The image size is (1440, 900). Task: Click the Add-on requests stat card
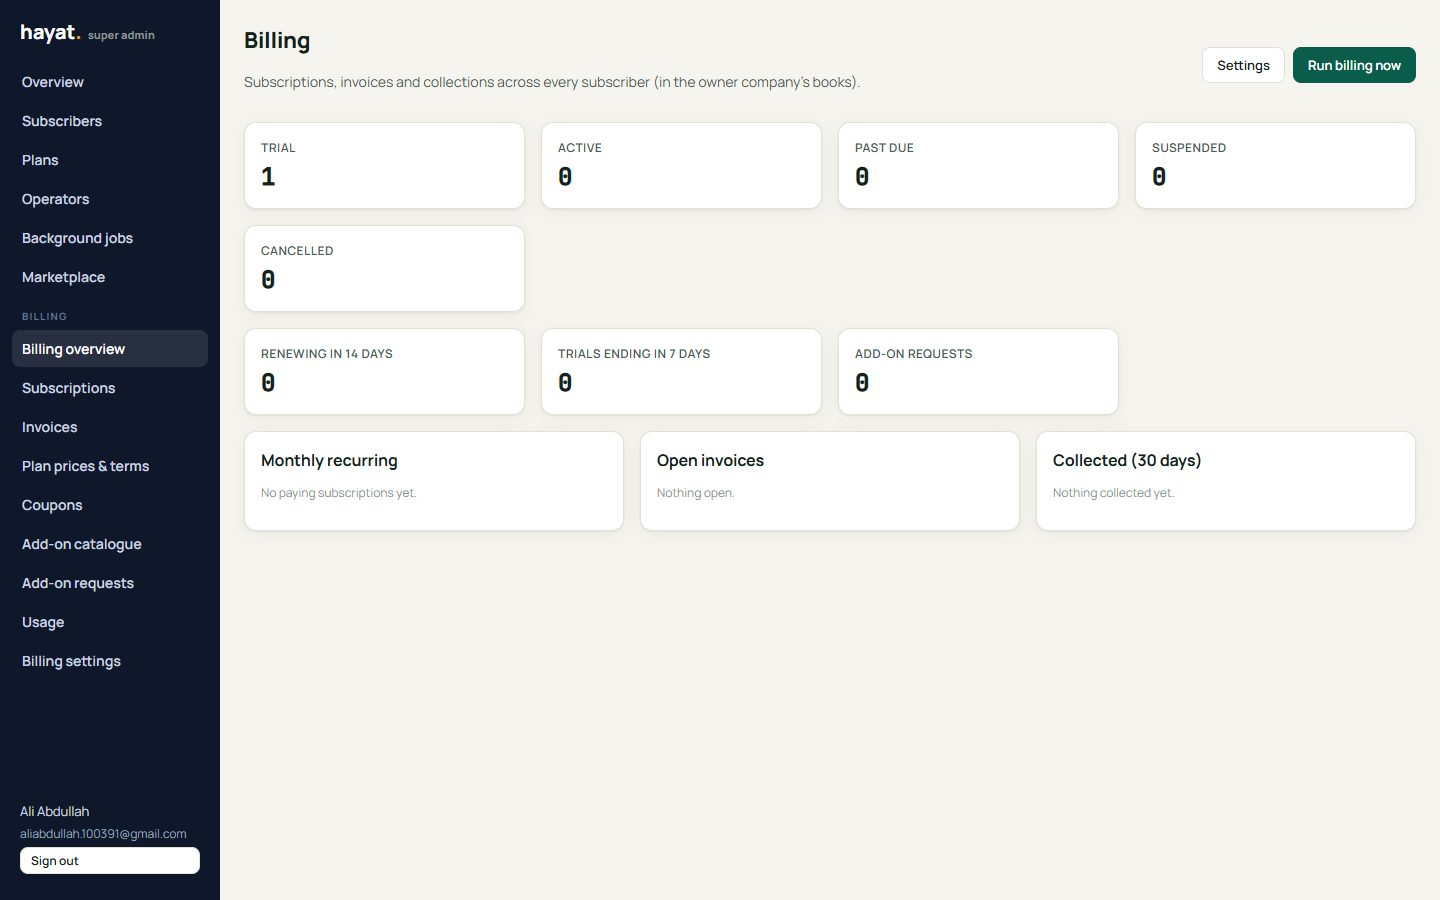coord(978,372)
